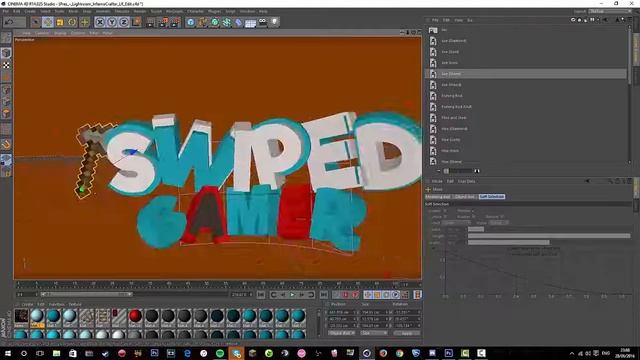The image size is (640, 360).
Task: Open the Mode dropdown in Soft Selection
Action: [x=498, y=222]
